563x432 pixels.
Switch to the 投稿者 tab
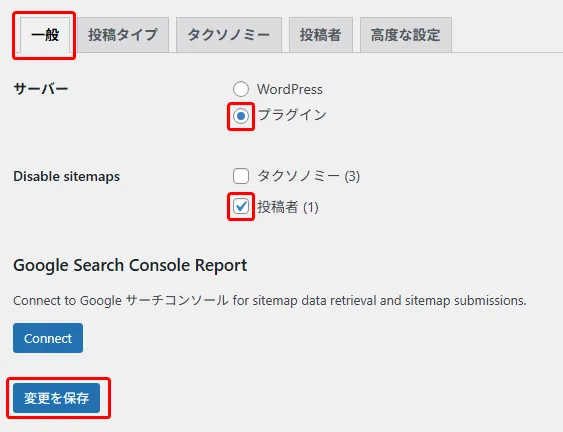[321, 35]
